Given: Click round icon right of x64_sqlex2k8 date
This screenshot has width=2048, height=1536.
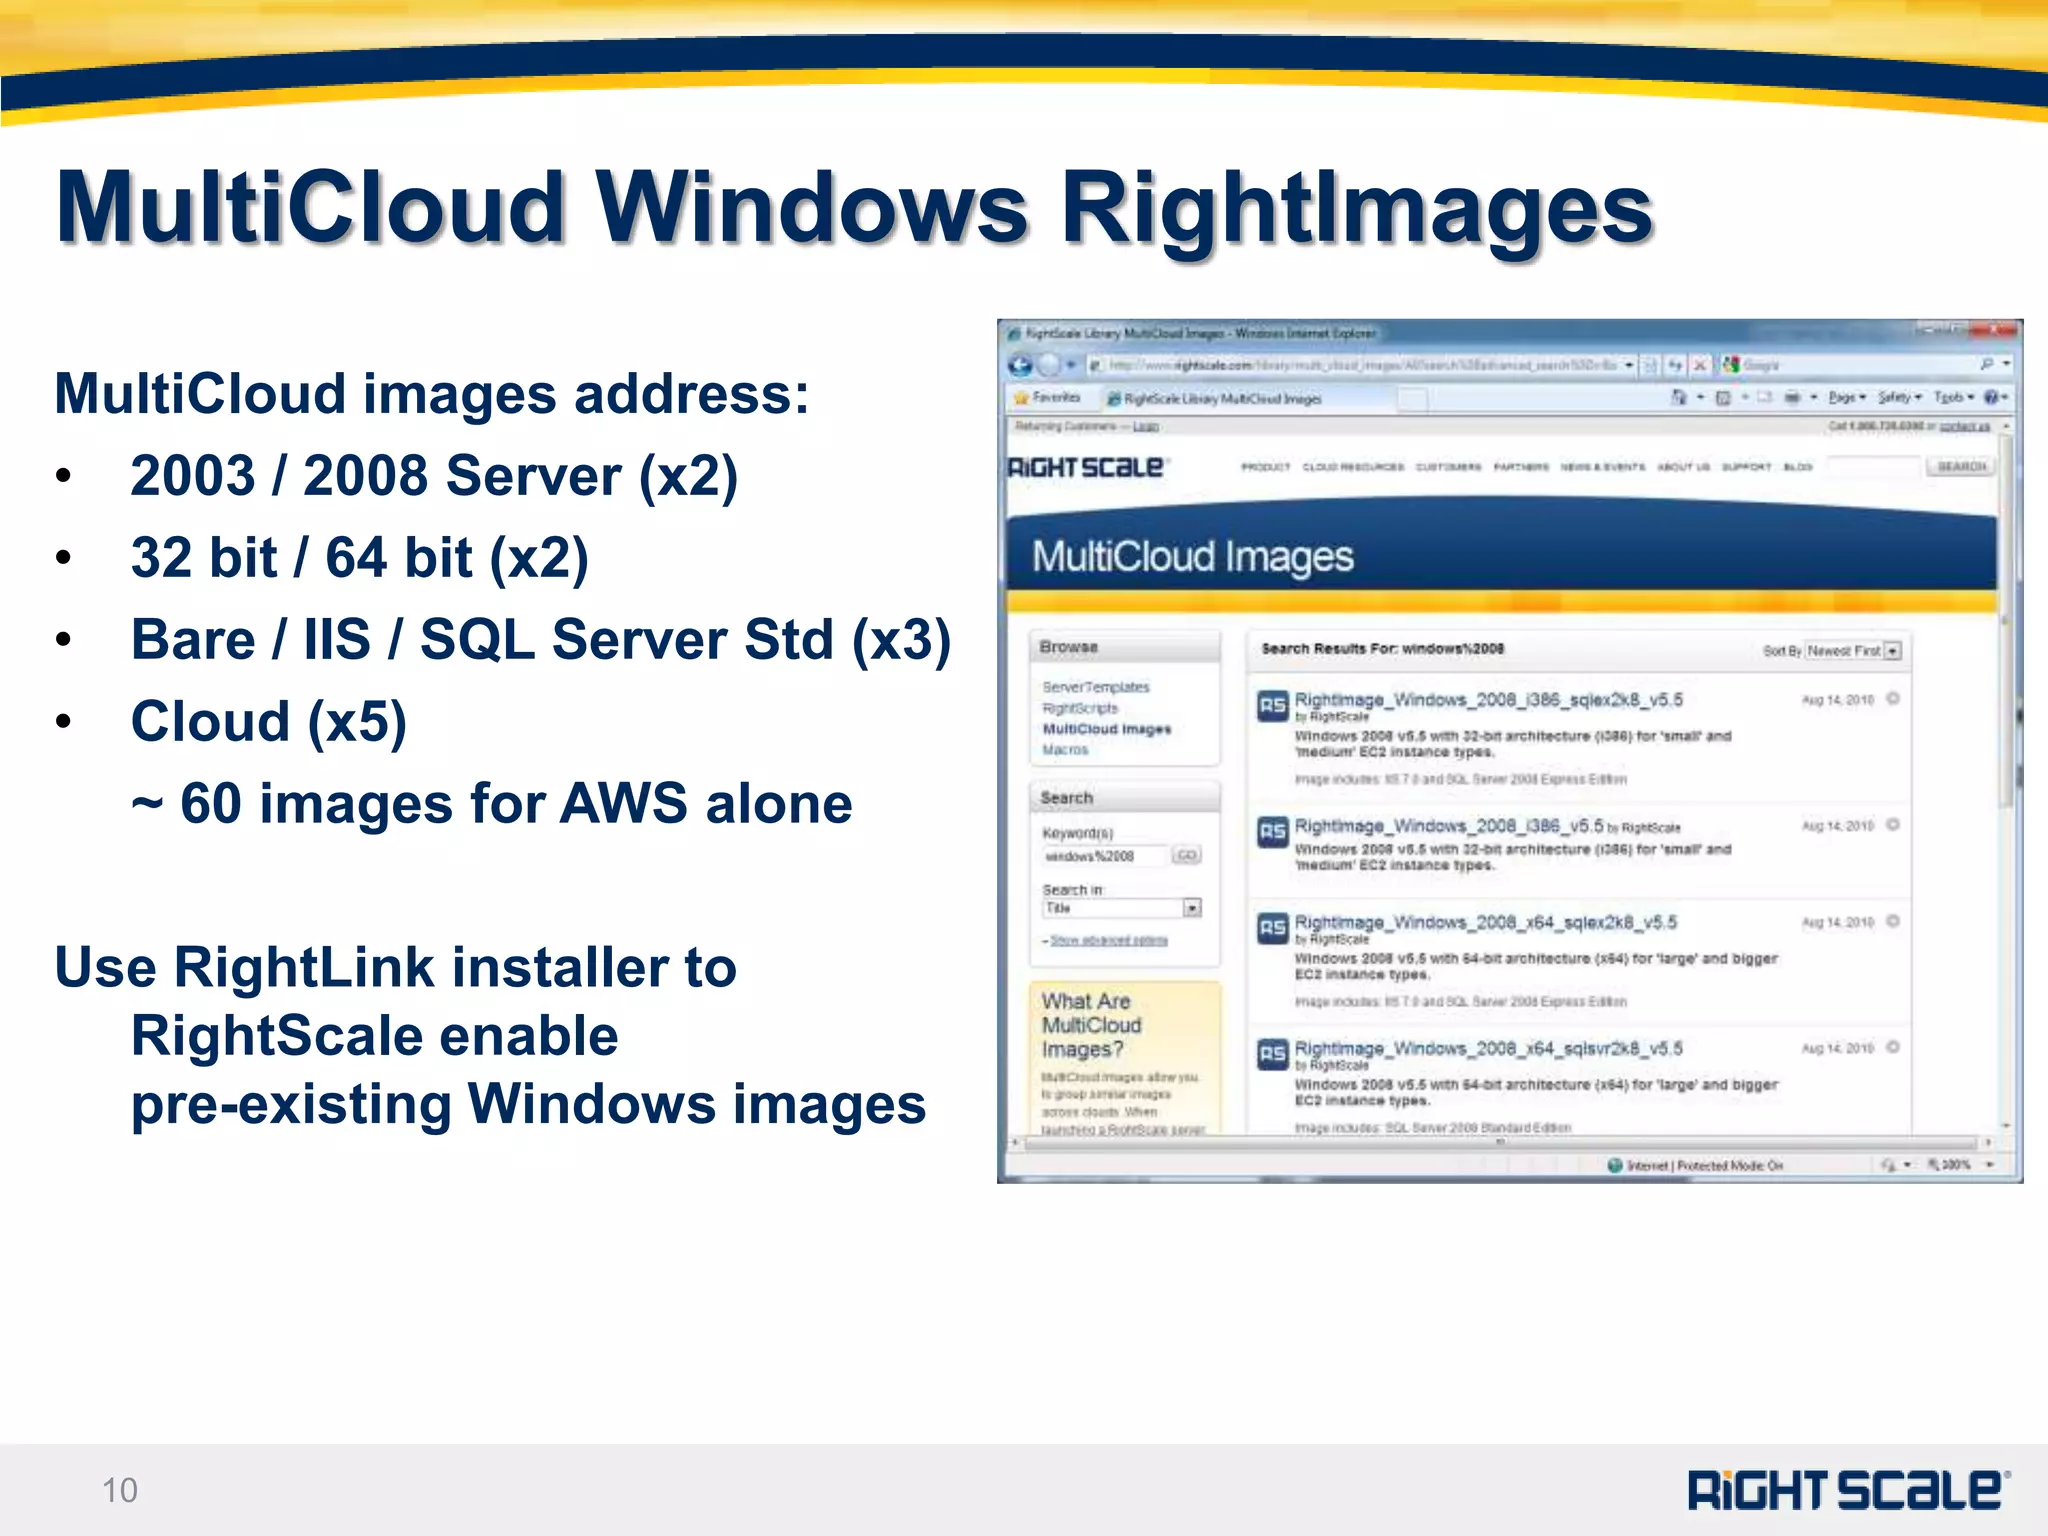Looking at the screenshot, I should point(1893,921).
